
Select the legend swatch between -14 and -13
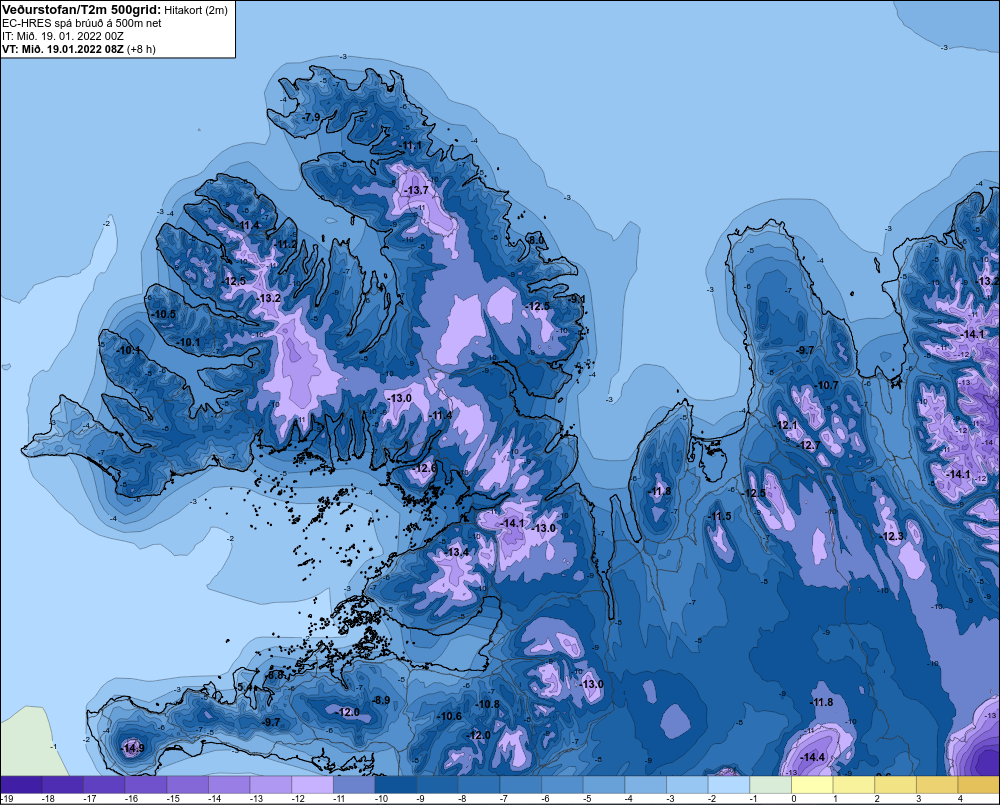pyautogui.click(x=230, y=785)
